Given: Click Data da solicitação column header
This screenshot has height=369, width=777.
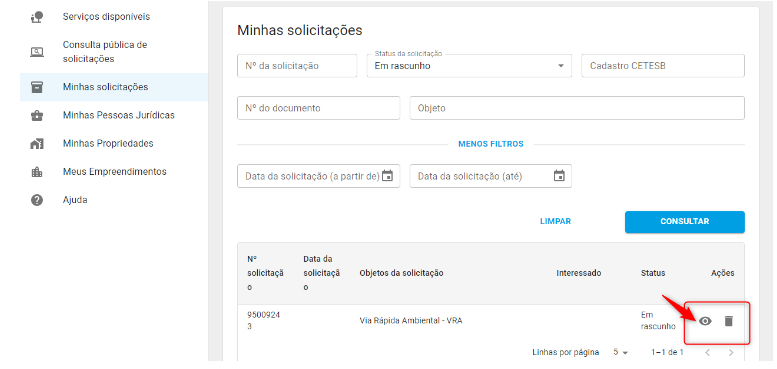Looking at the screenshot, I should 322,273.
